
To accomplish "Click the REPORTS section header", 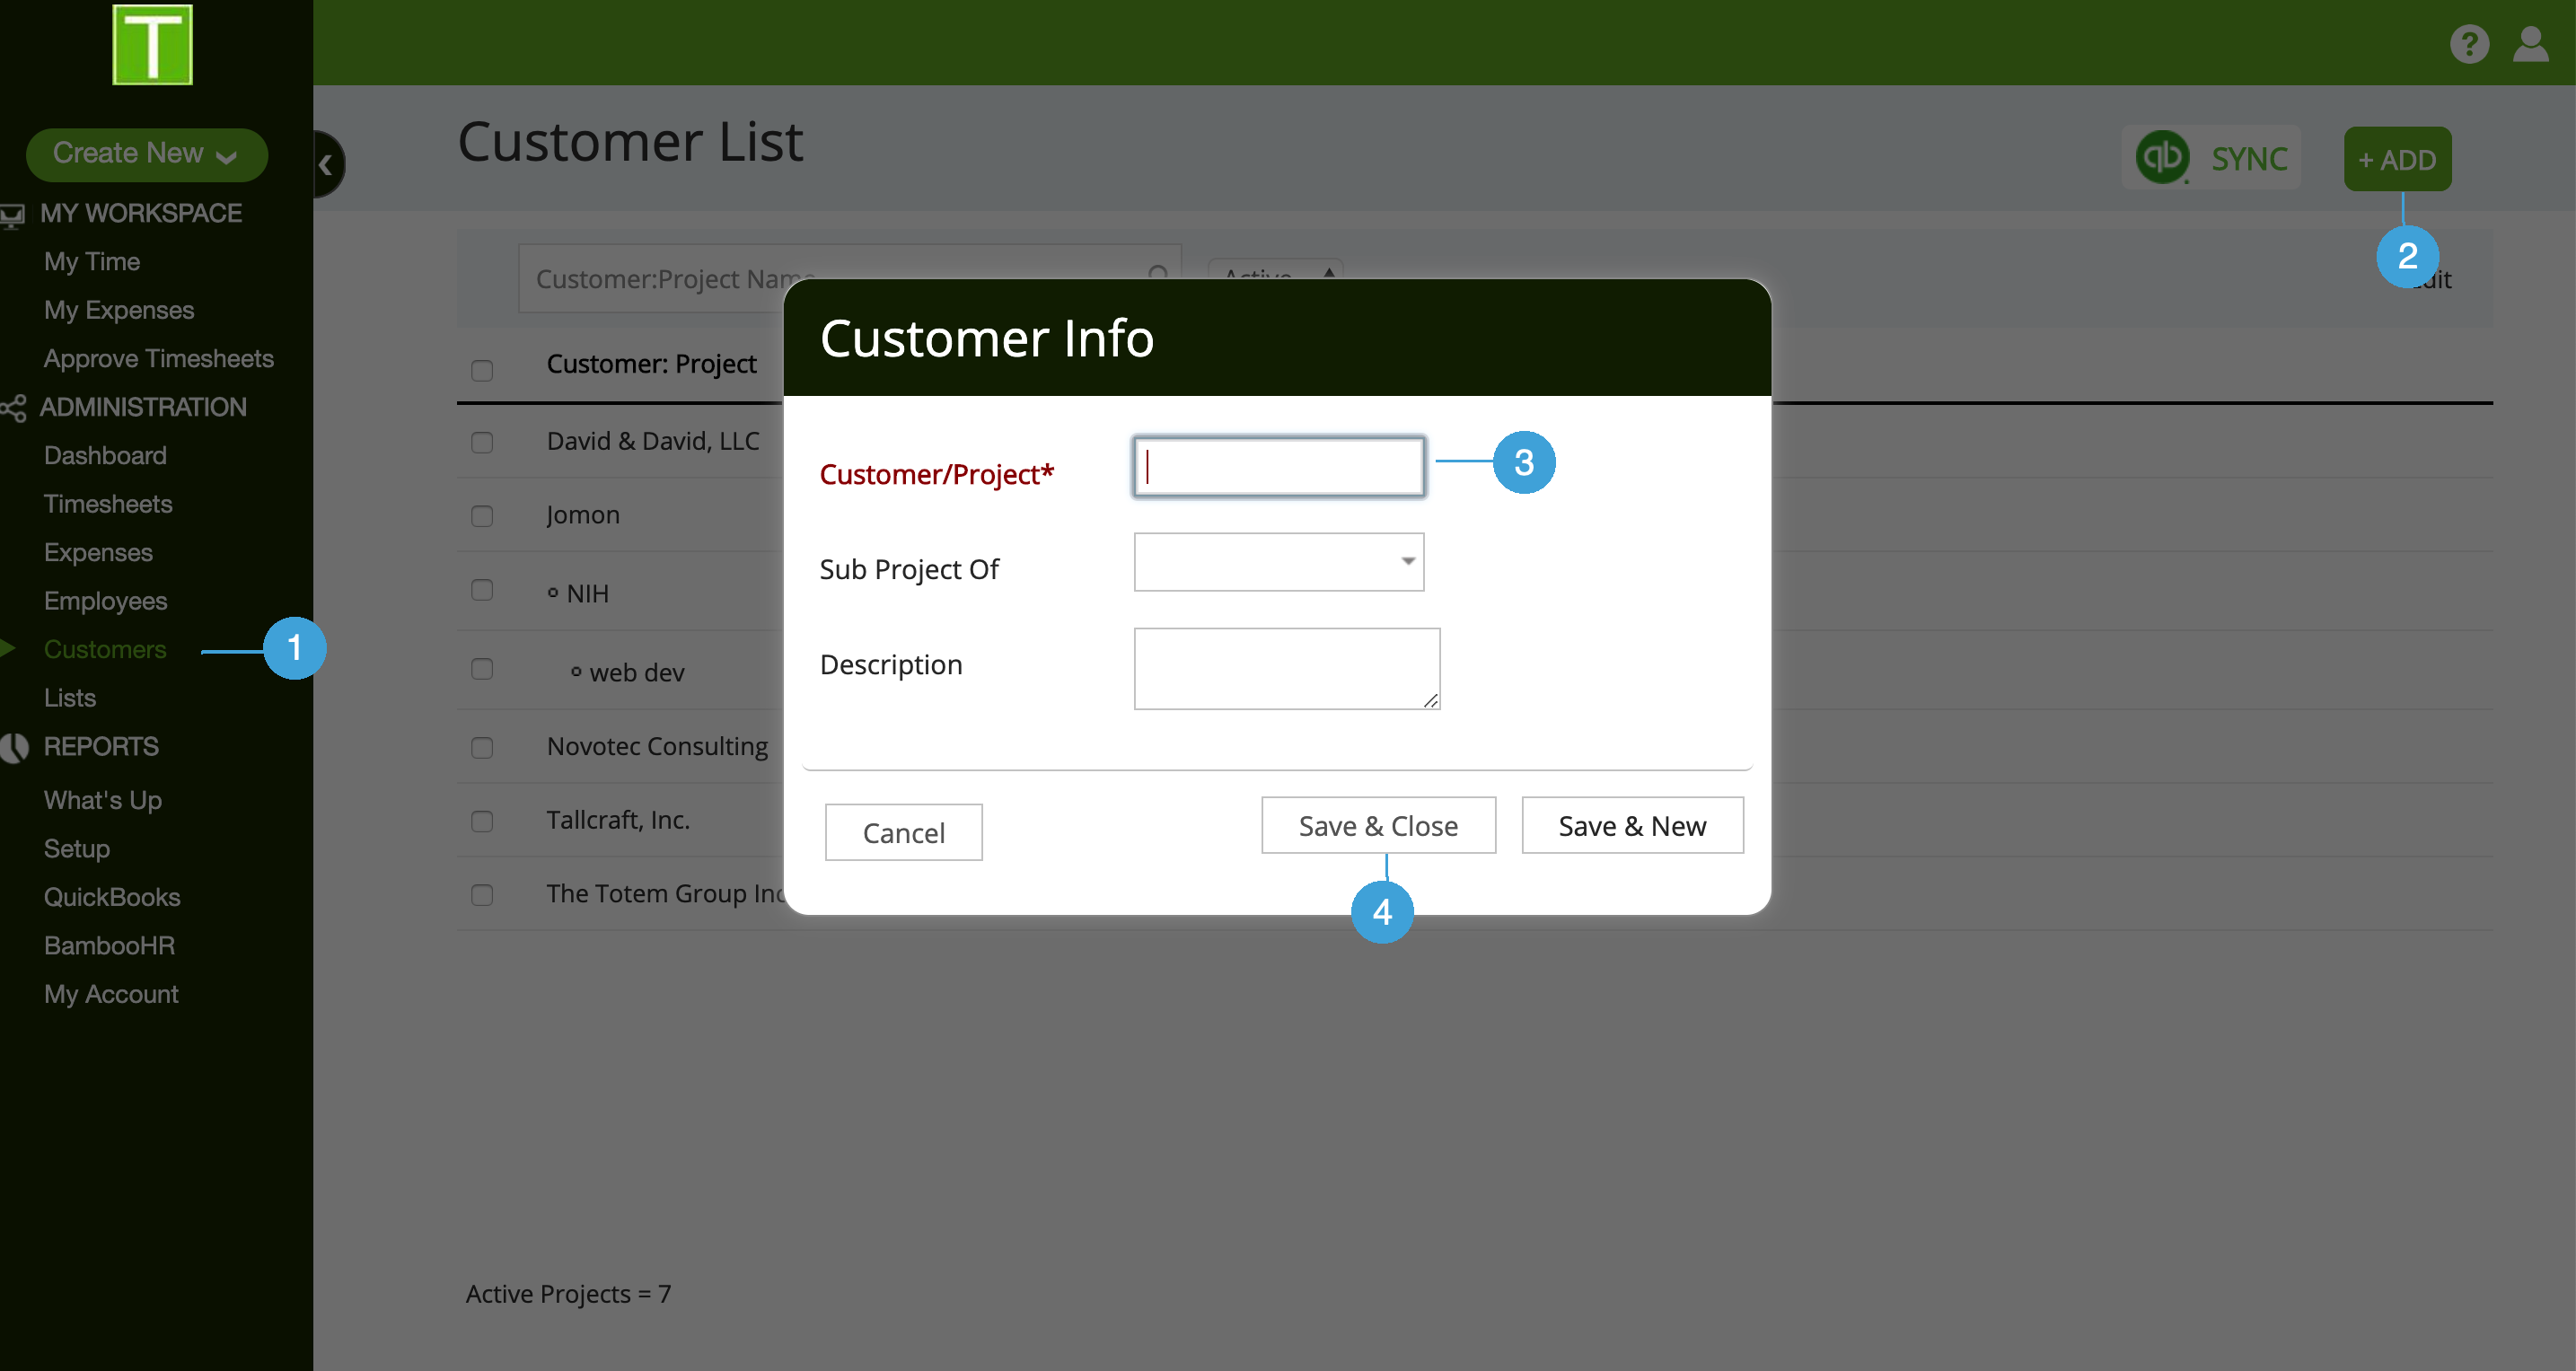I will [101, 747].
